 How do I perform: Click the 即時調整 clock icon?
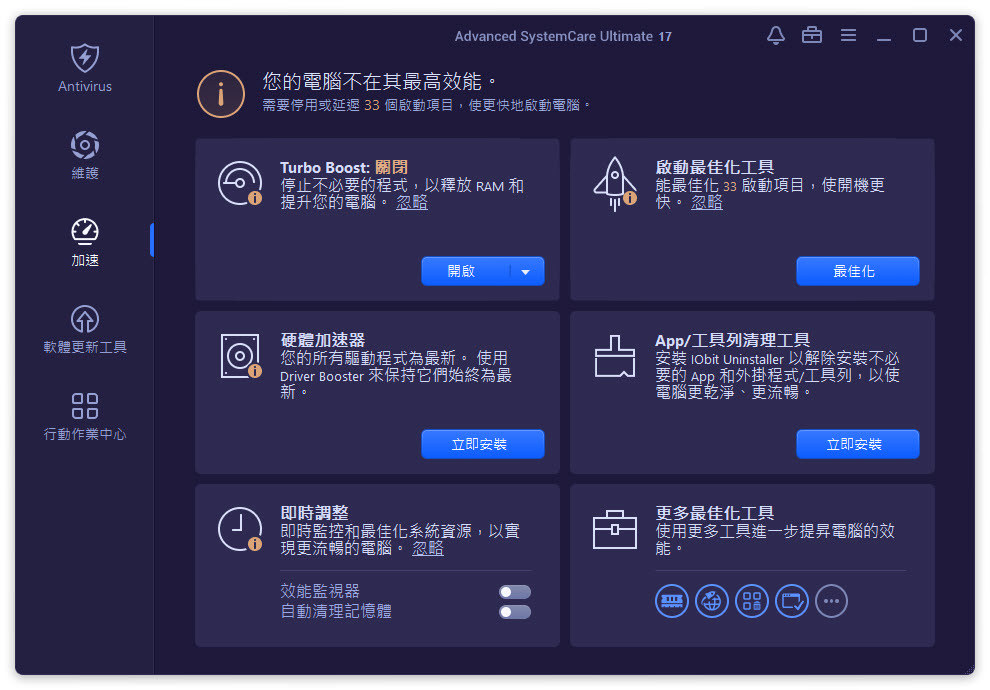(x=240, y=529)
